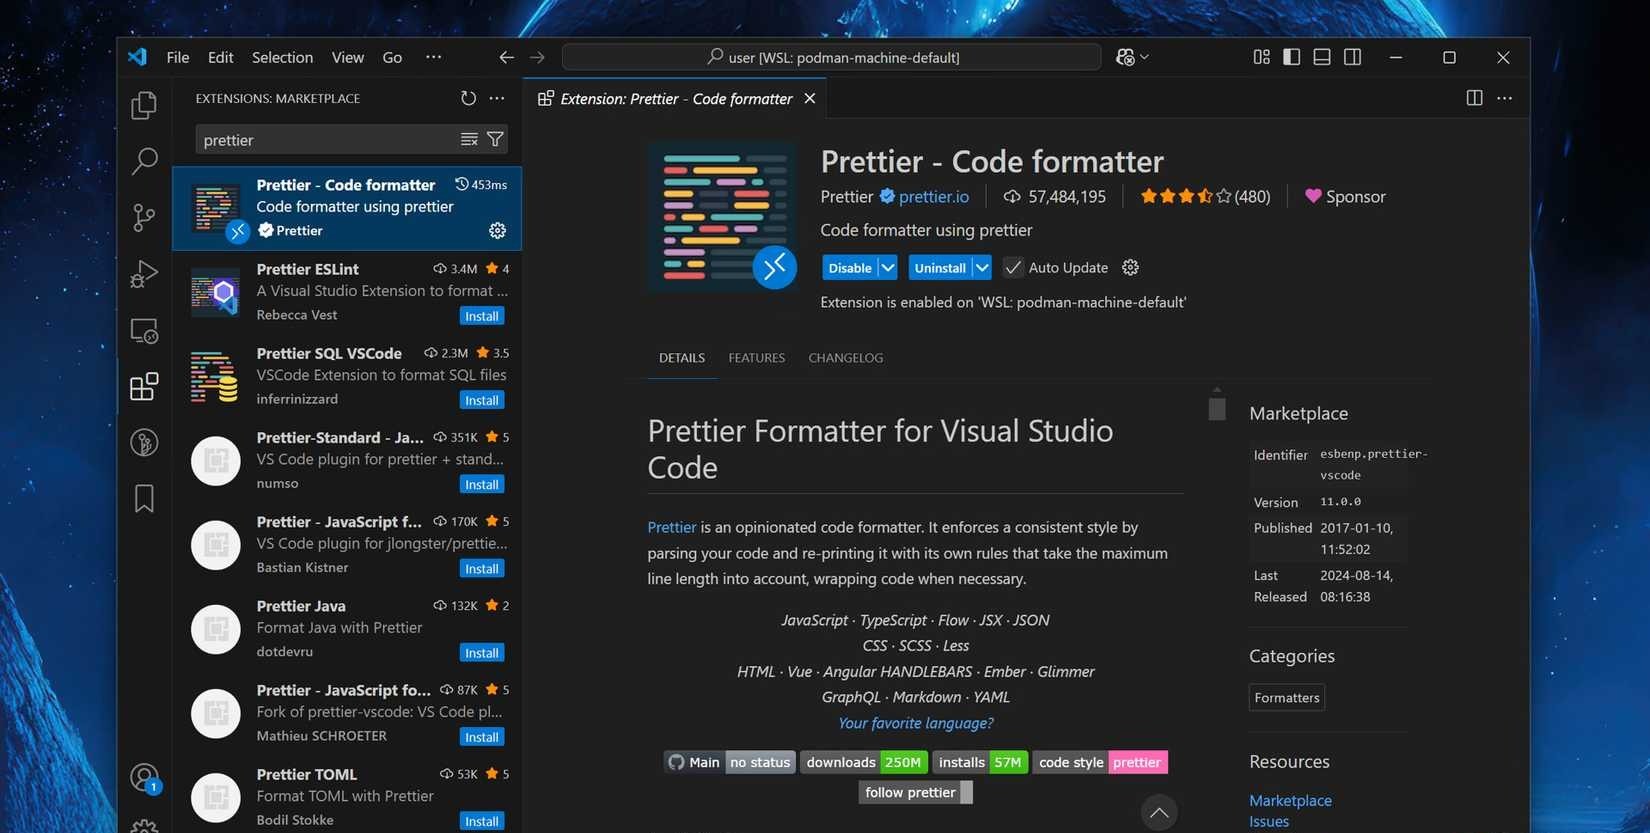Click the Prettier link in description paragraph
The width and height of the screenshot is (1650, 833).
click(672, 527)
